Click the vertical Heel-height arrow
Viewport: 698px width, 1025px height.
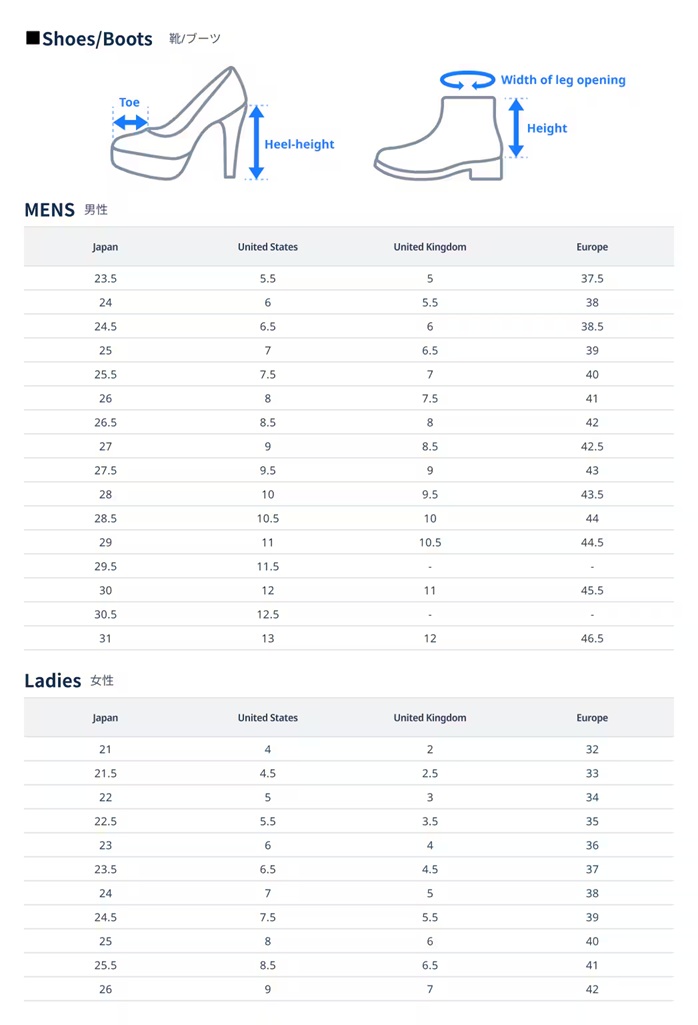click(x=256, y=142)
